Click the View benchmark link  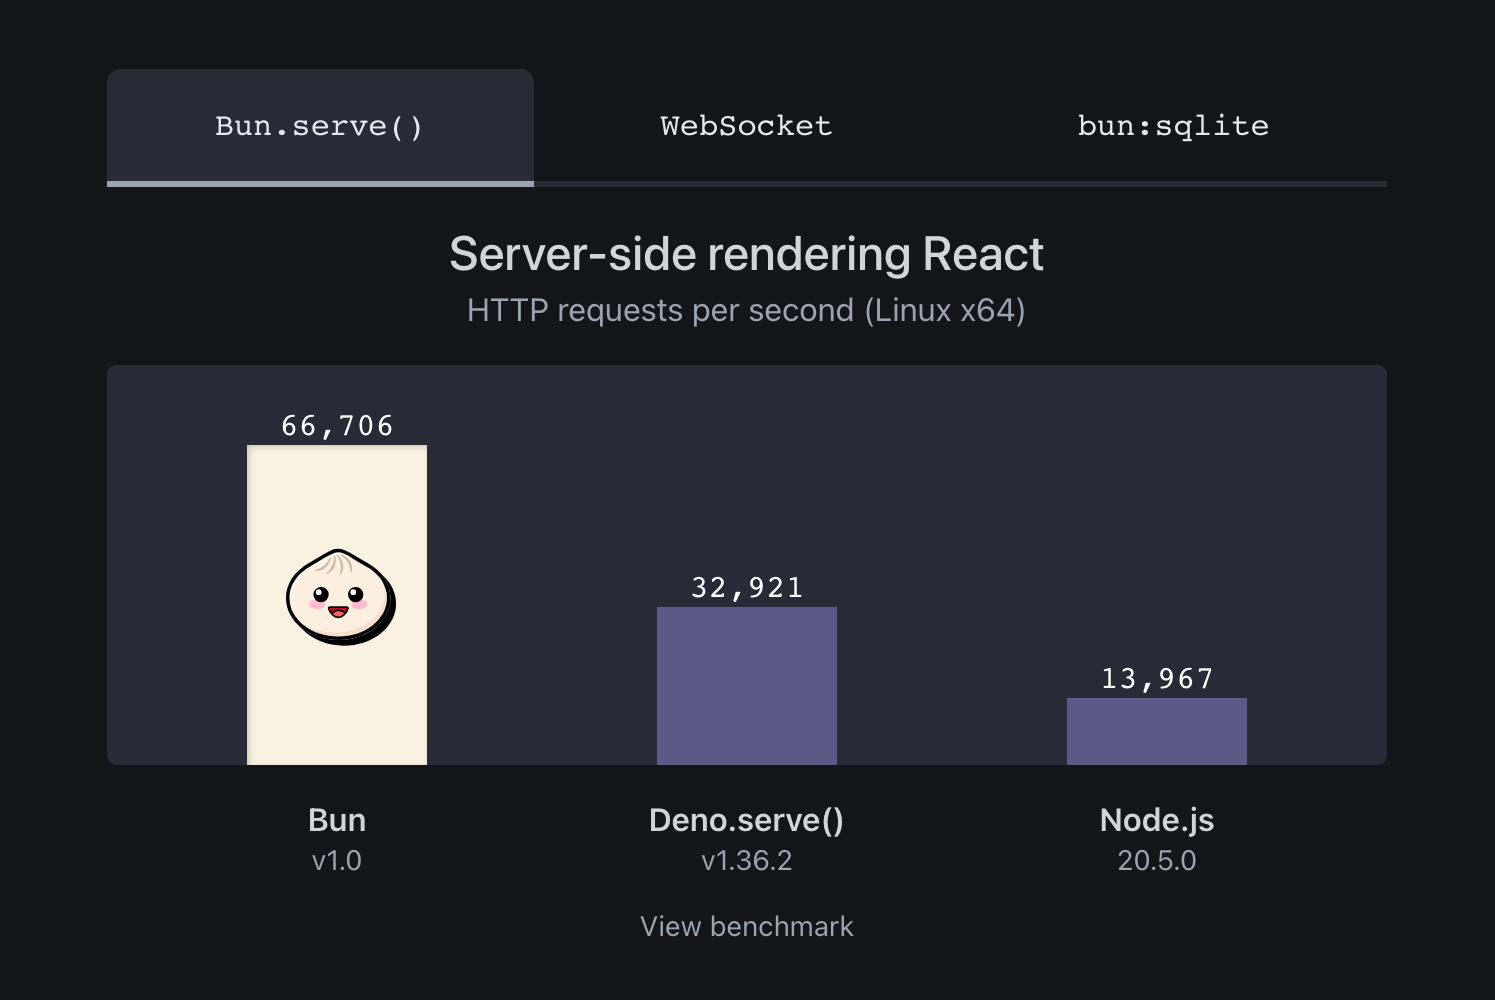pyautogui.click(x=746, y=925)
